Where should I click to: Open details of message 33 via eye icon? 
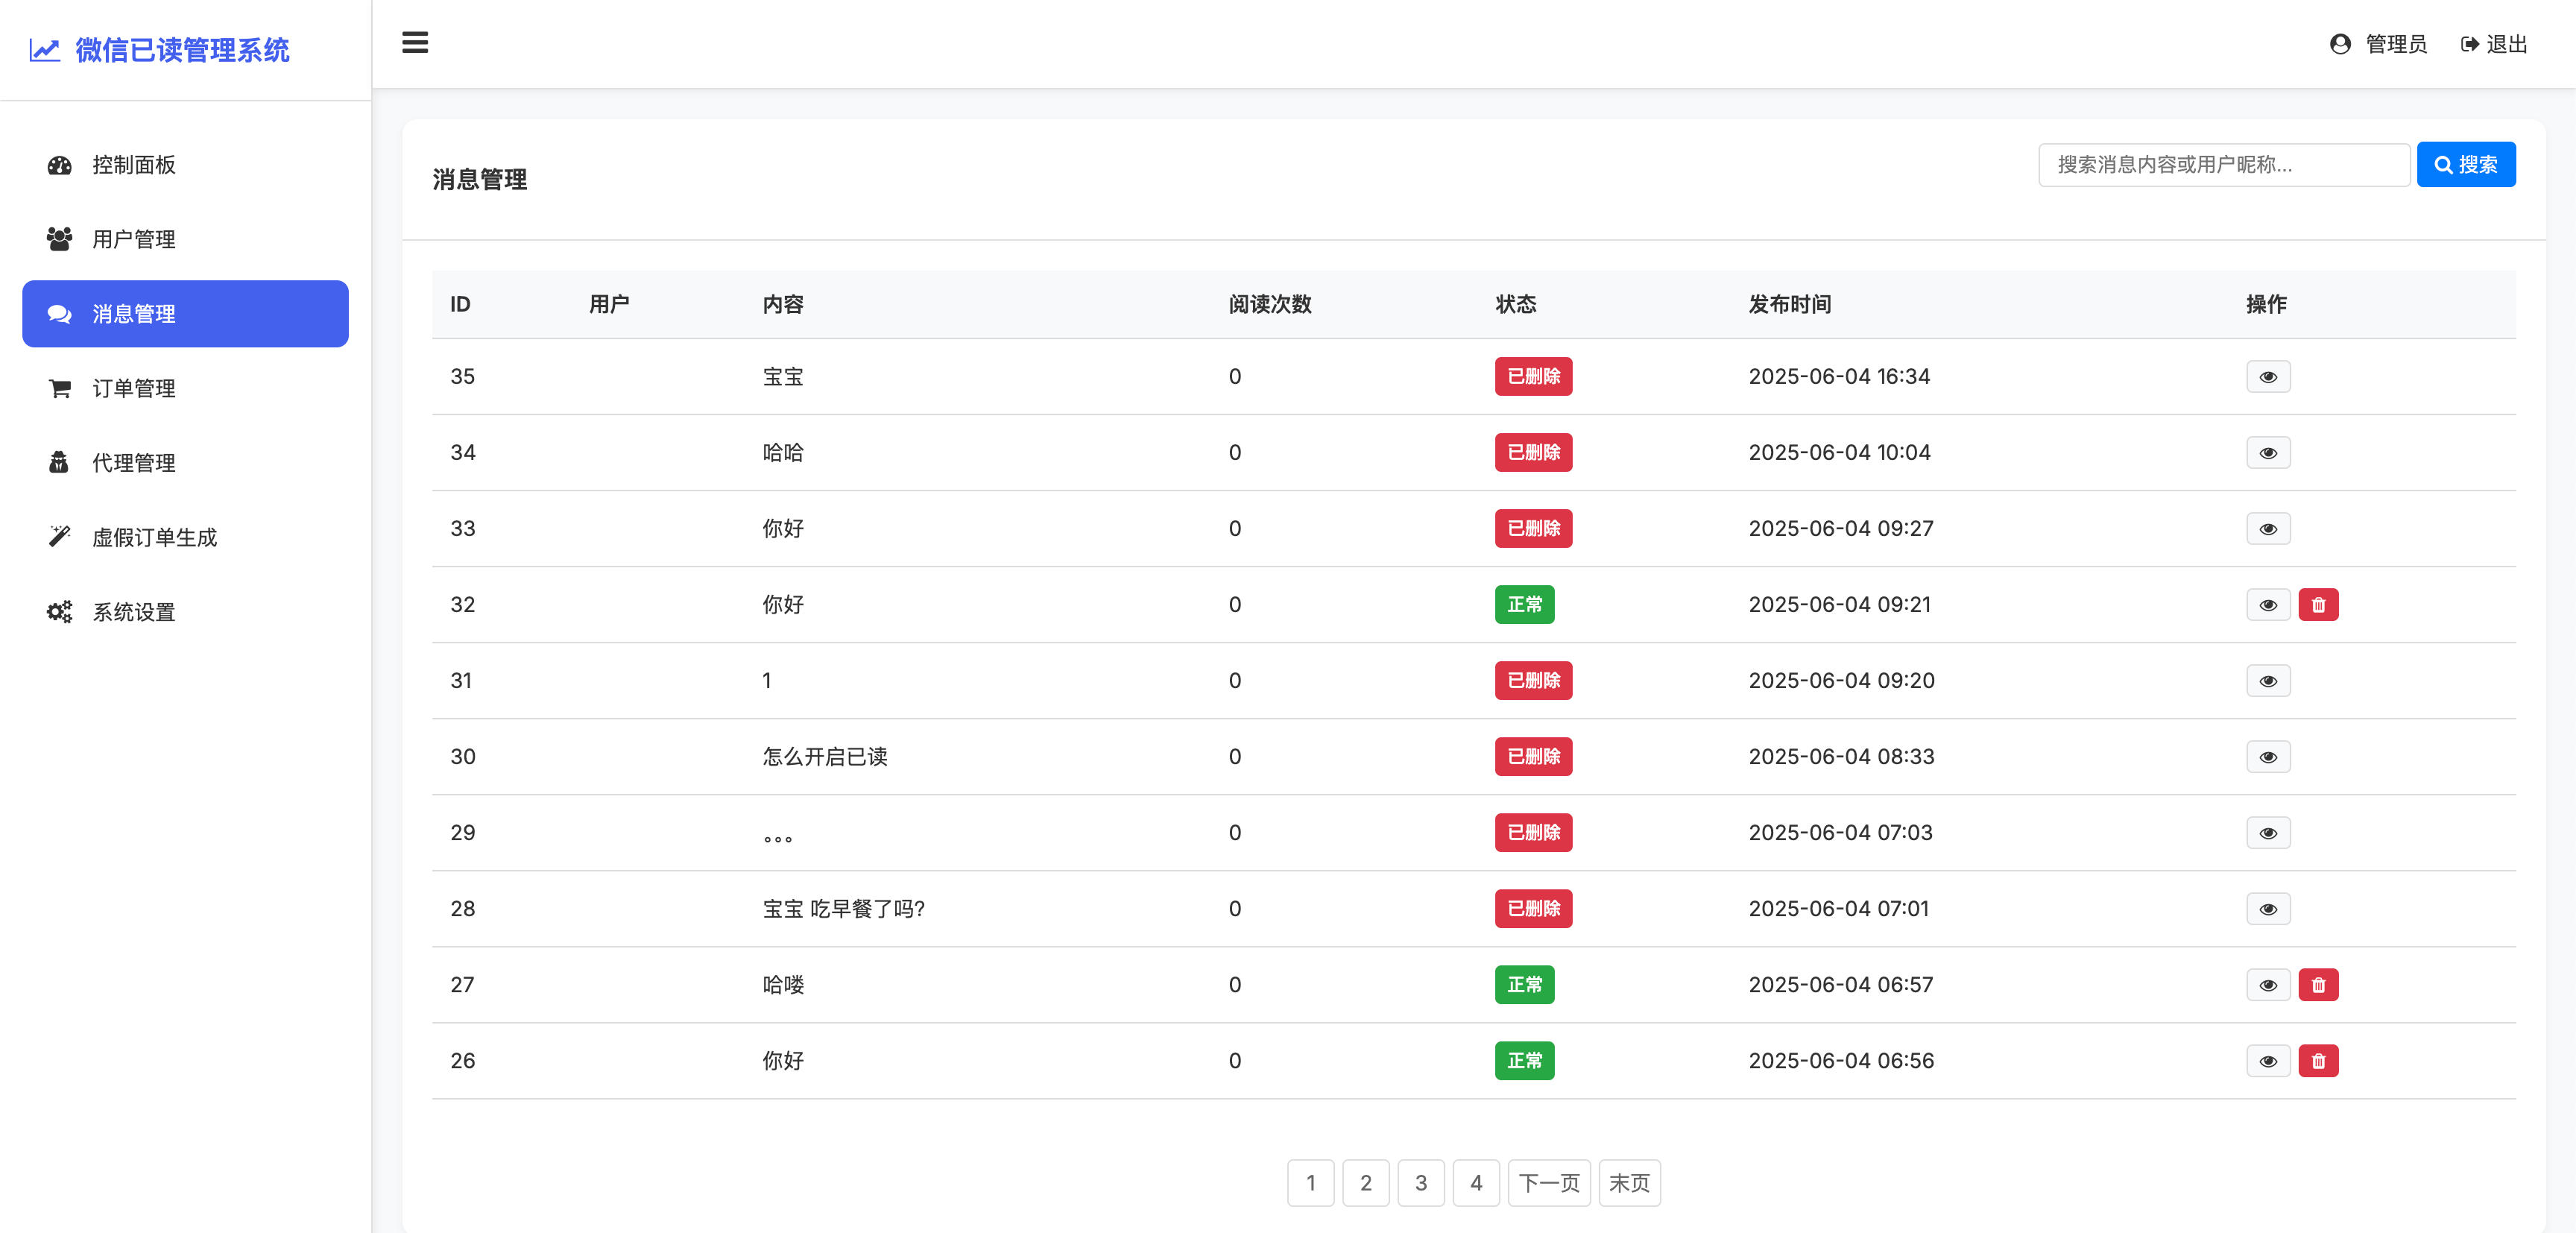click(x=2268, y=529)
